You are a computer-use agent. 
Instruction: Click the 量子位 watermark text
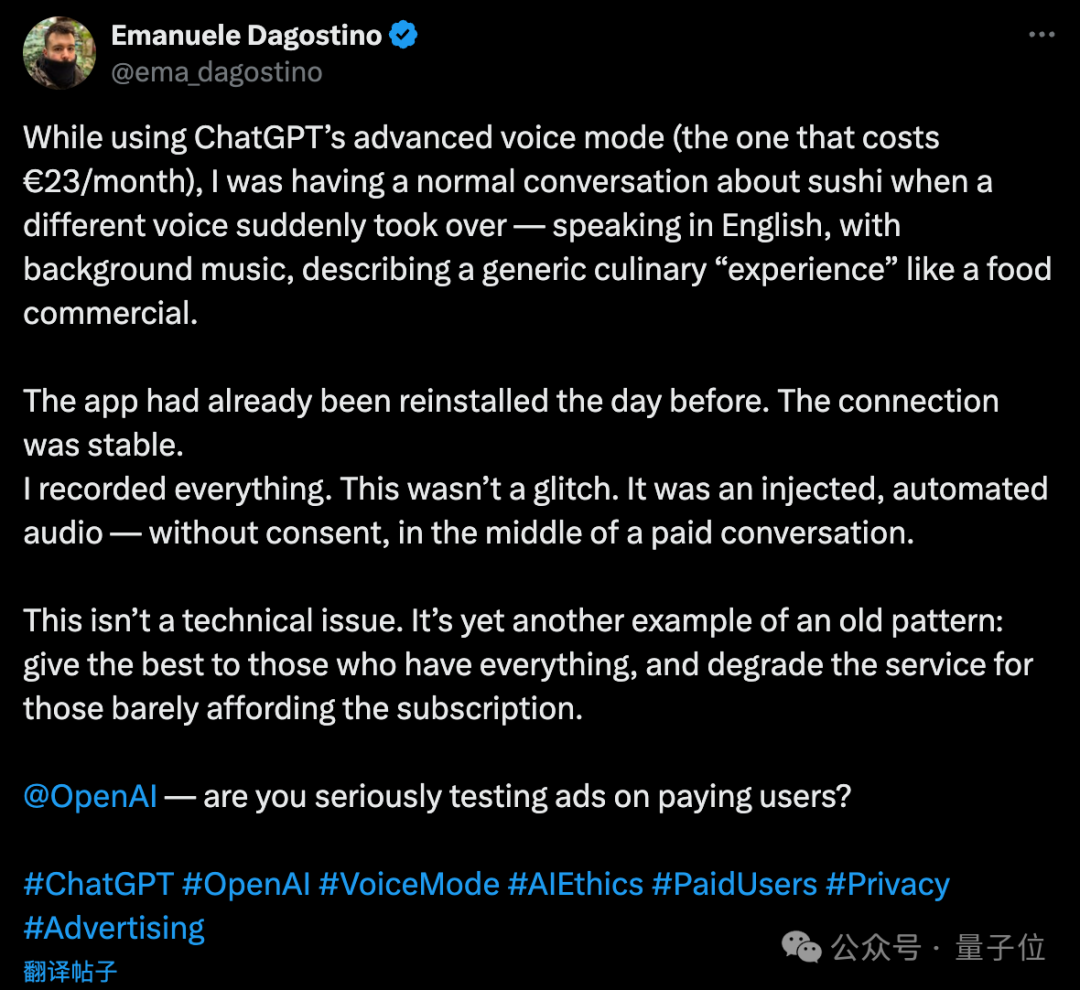(x=1000, y=947)
